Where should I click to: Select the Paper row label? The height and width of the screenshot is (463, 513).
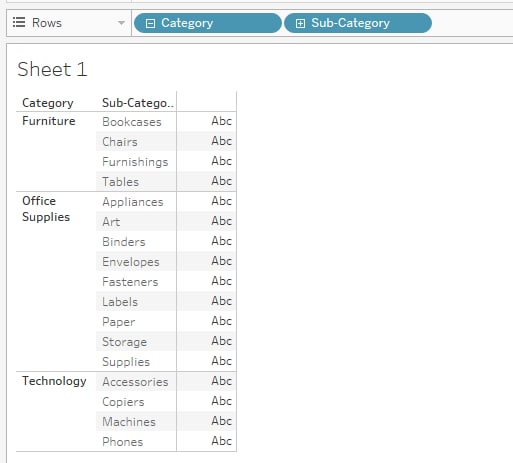[x=118, y=322]
